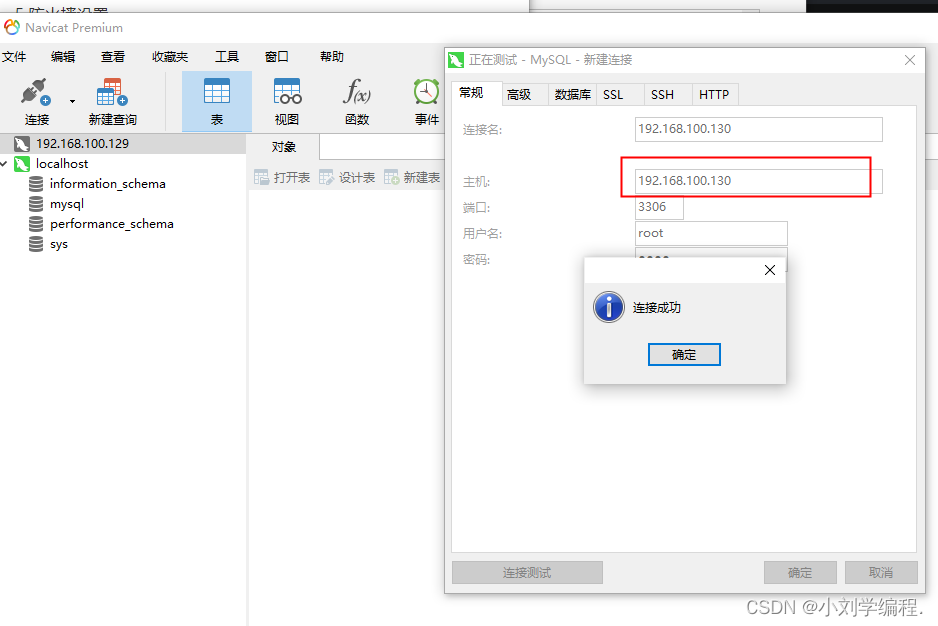This screenshot has width=938, height=626.
Task: Select the mysql database
Action: [67, 204]
